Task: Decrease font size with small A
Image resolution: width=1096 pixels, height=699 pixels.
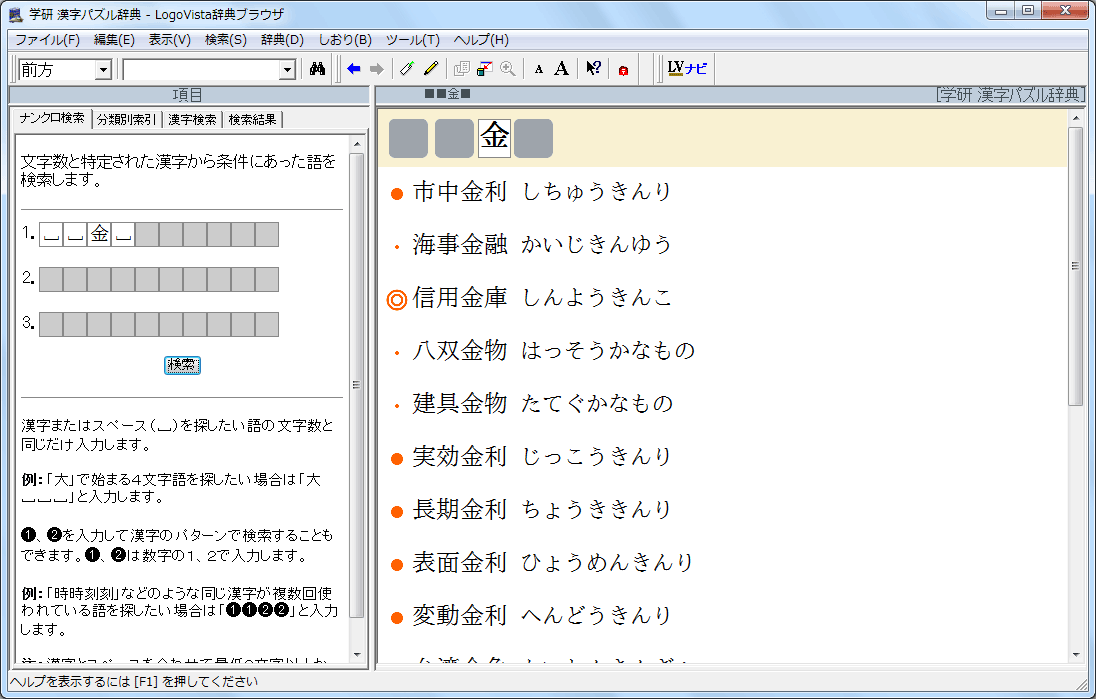Action: click(x=538, y=69)
